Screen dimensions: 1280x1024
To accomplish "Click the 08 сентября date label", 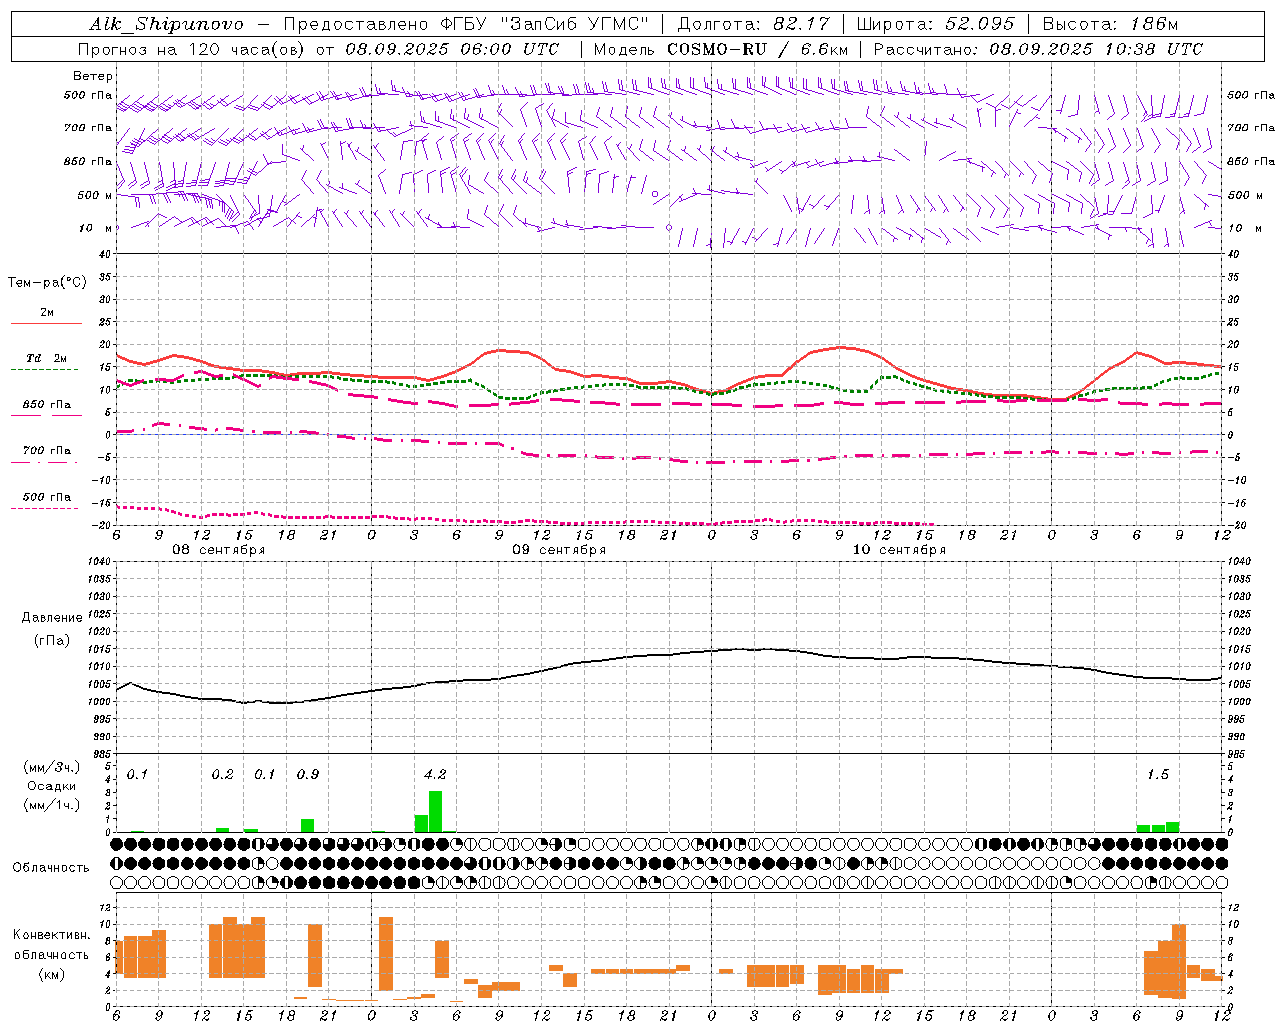I will [x=219, y=550].
